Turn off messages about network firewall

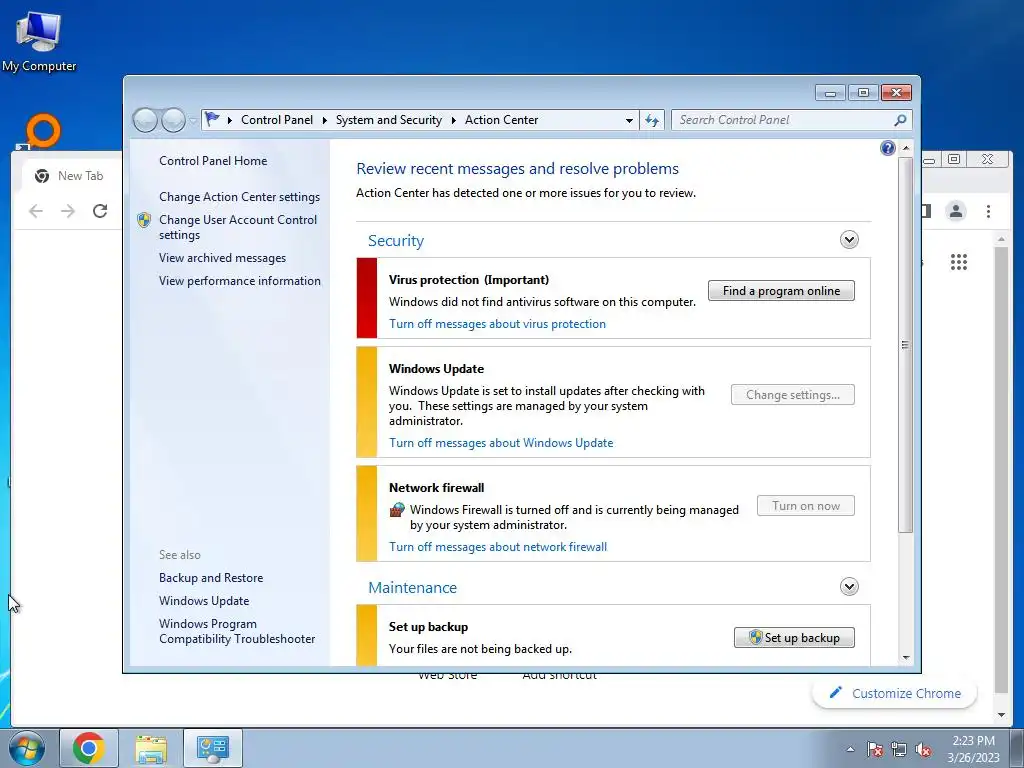click(x=498, y=547)
